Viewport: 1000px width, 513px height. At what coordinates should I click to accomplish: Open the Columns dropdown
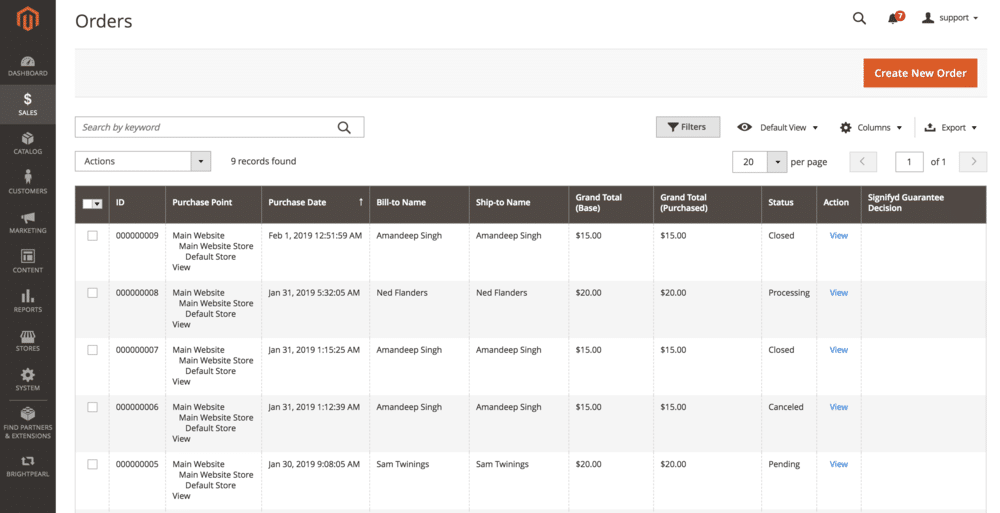point(871,128)
